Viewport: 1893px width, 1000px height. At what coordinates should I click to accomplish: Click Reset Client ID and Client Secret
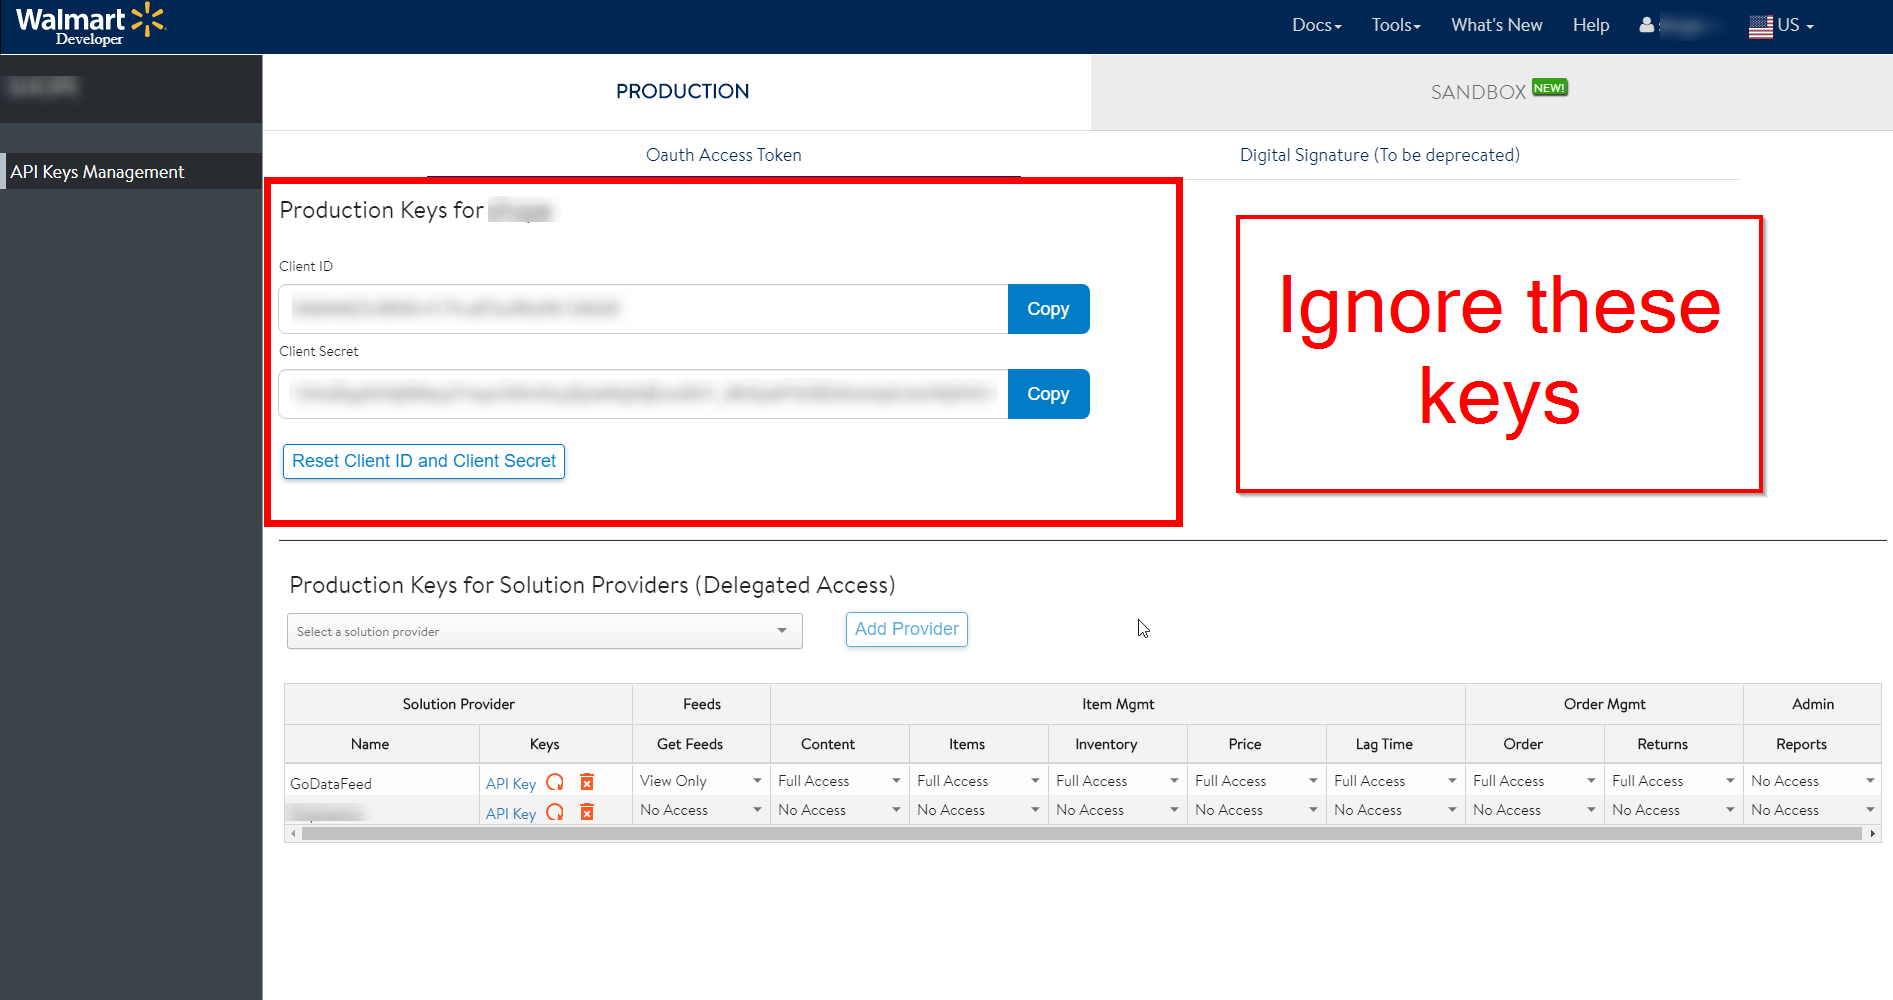coord(423,461)
